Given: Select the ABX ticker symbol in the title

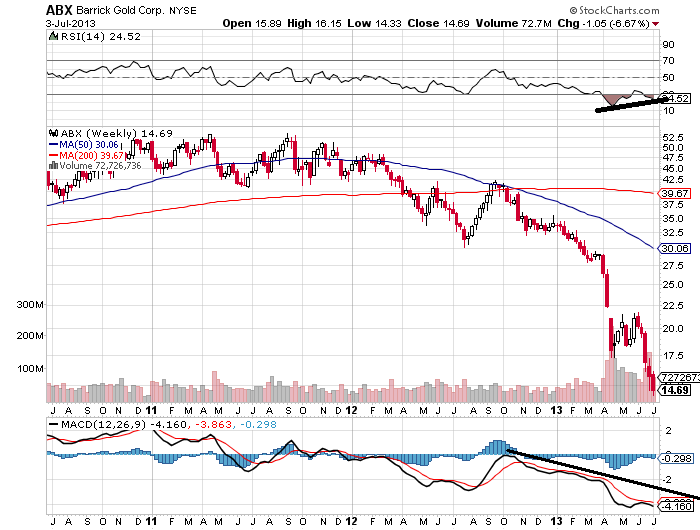Looking at the screenshot, I should (x=59, y=10).
